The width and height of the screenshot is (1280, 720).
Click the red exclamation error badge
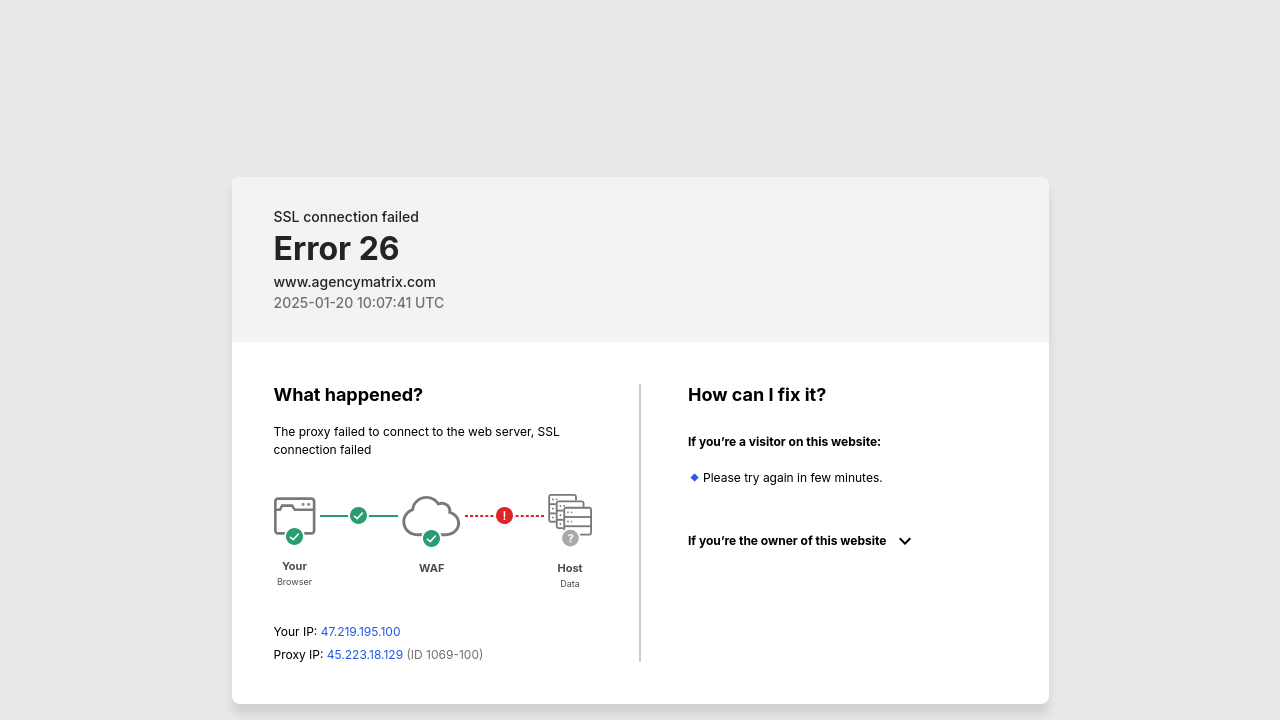tap(504, 516)
